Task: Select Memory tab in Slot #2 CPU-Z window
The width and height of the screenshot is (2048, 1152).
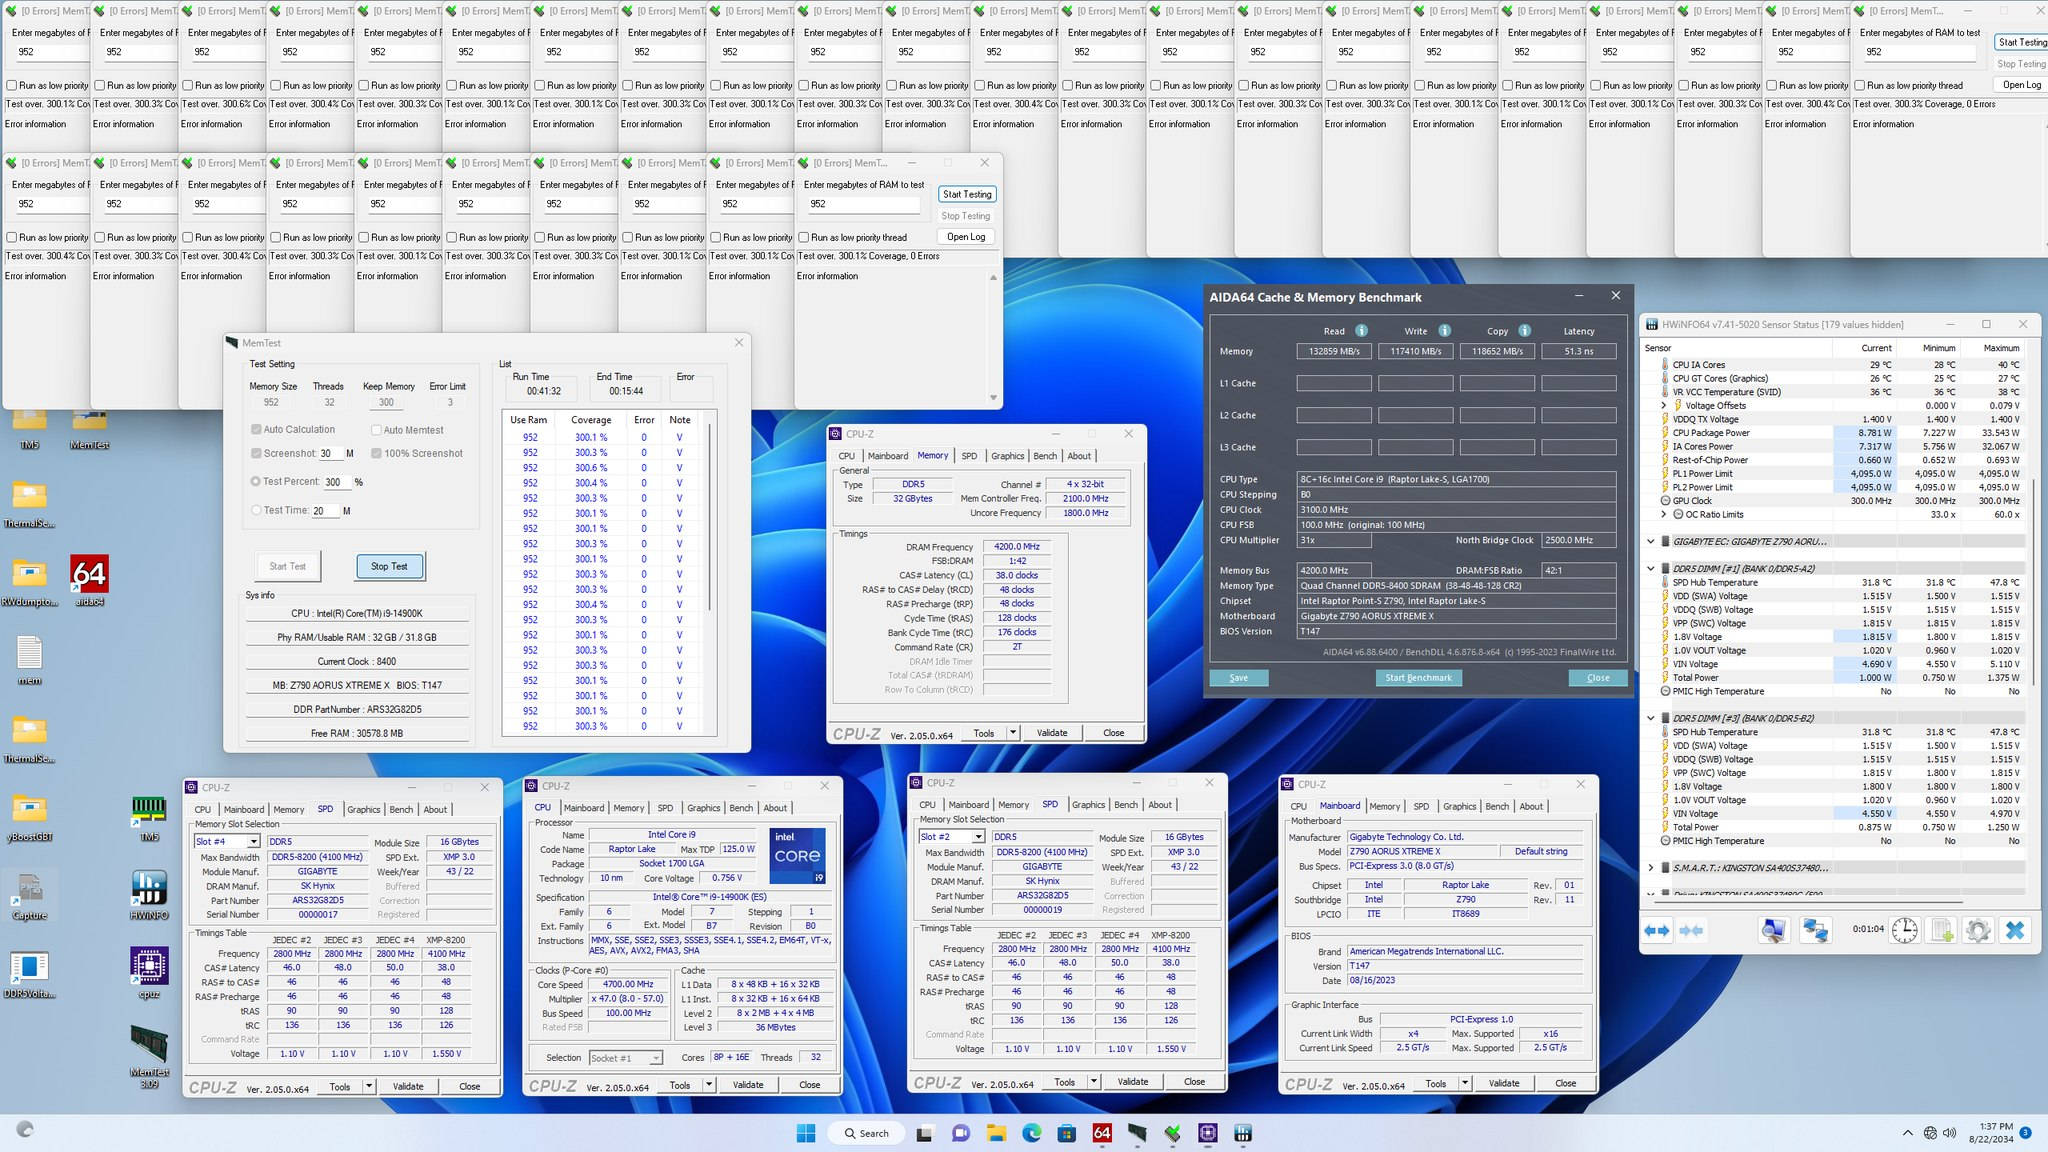Action: [1013, 805]
